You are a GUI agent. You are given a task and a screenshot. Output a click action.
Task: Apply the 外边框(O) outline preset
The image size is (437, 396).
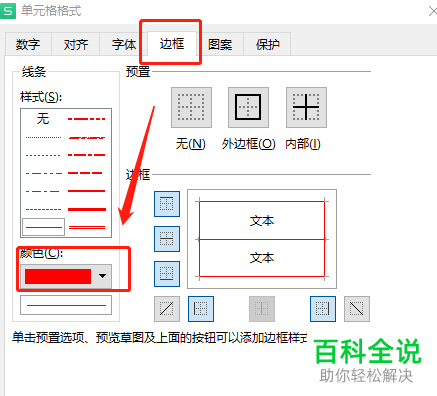click(x=248, y=107)
